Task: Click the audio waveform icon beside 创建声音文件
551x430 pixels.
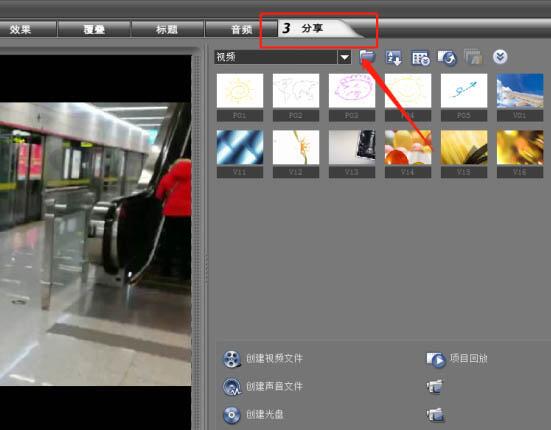Action: point(232,387)
